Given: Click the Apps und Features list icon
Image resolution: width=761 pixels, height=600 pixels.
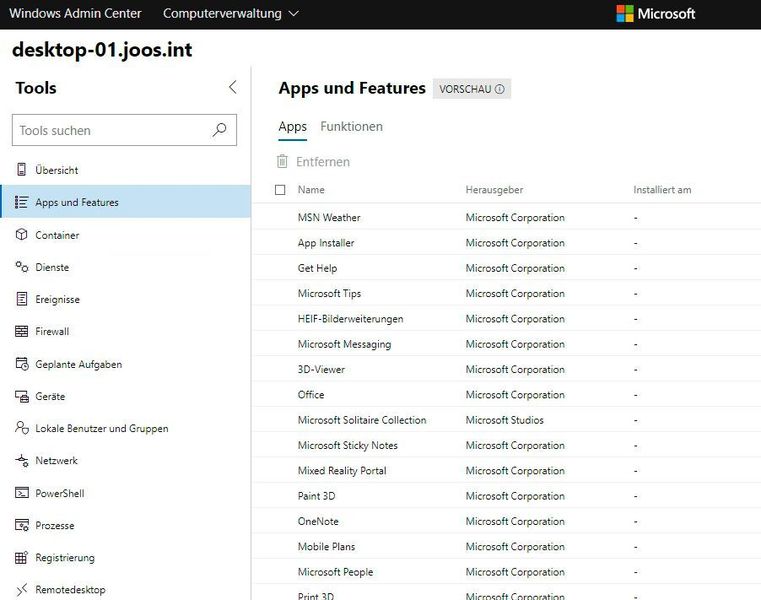Looking at the screenshot, I should click(21, 202).
